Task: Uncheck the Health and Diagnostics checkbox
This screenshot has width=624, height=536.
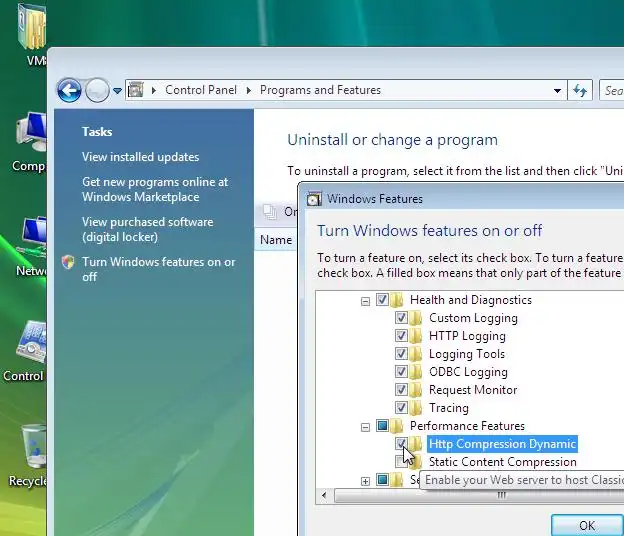Action: point(382,299)
